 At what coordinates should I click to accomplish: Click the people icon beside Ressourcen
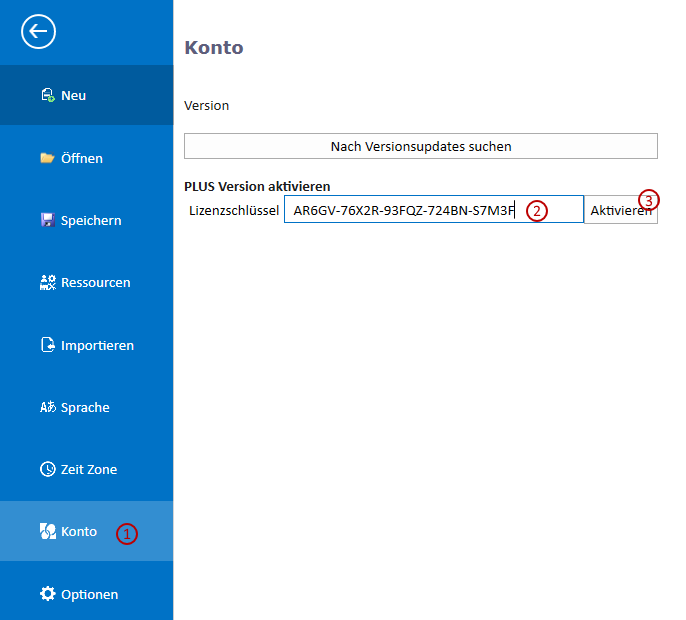click(x=47, y=283)
